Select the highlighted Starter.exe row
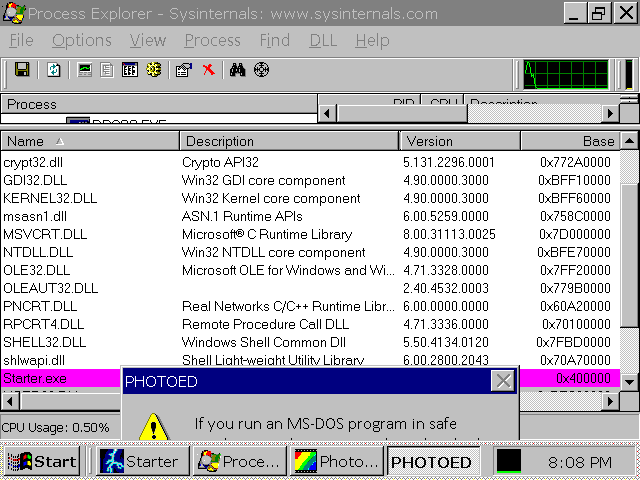Viewport: 640px width, 480px height. (61, 378)
